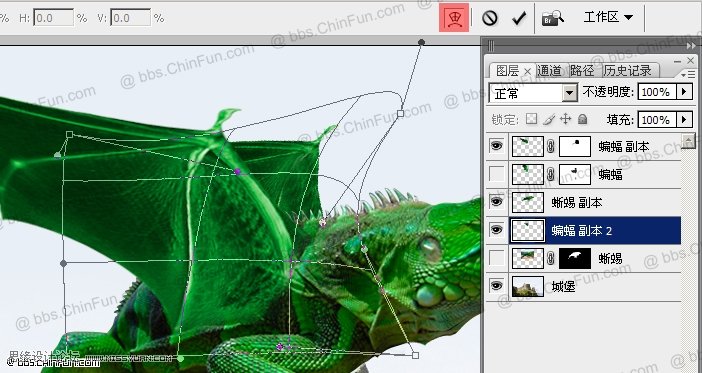Click the lock all padlock icon
The image size is (702, 373).
582,119
